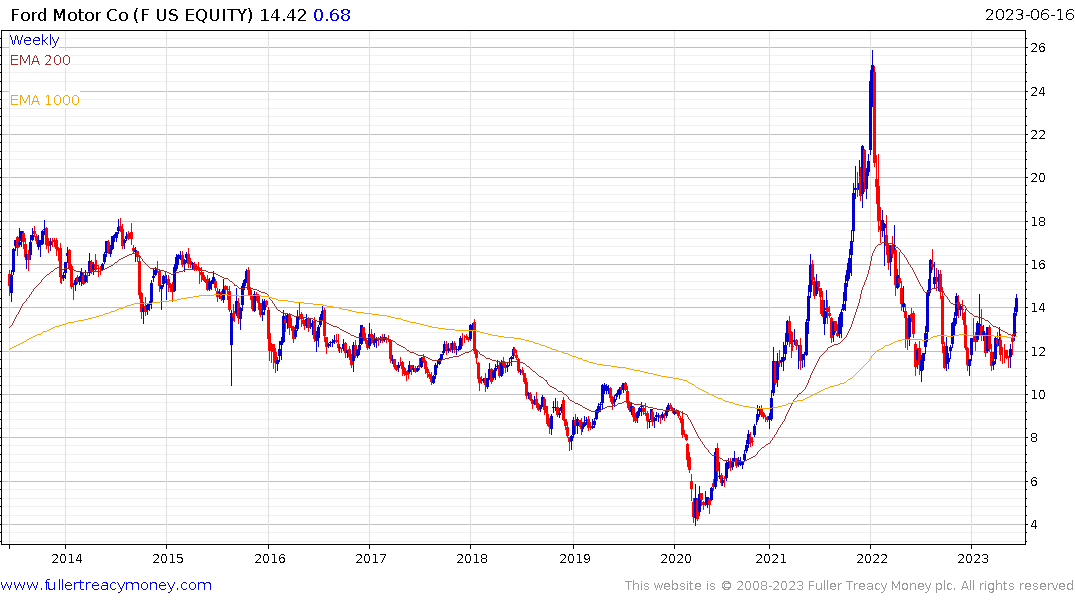The width and height of the screenshot is (1075, 600).
Task: Select the EMA 200 legend label
Action: click(40, 60)
